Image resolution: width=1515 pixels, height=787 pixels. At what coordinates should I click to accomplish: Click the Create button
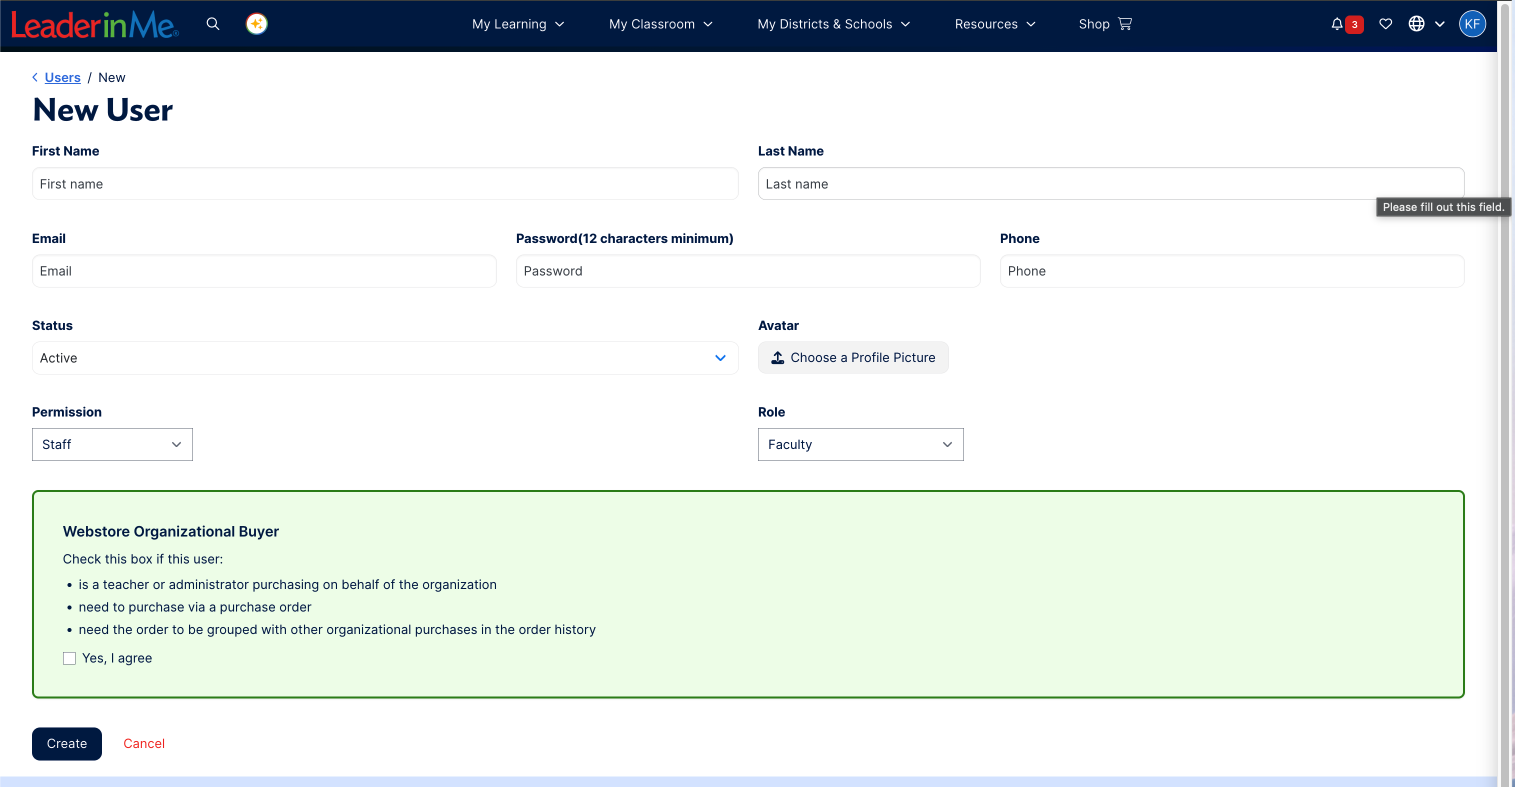tap(67, 743)
